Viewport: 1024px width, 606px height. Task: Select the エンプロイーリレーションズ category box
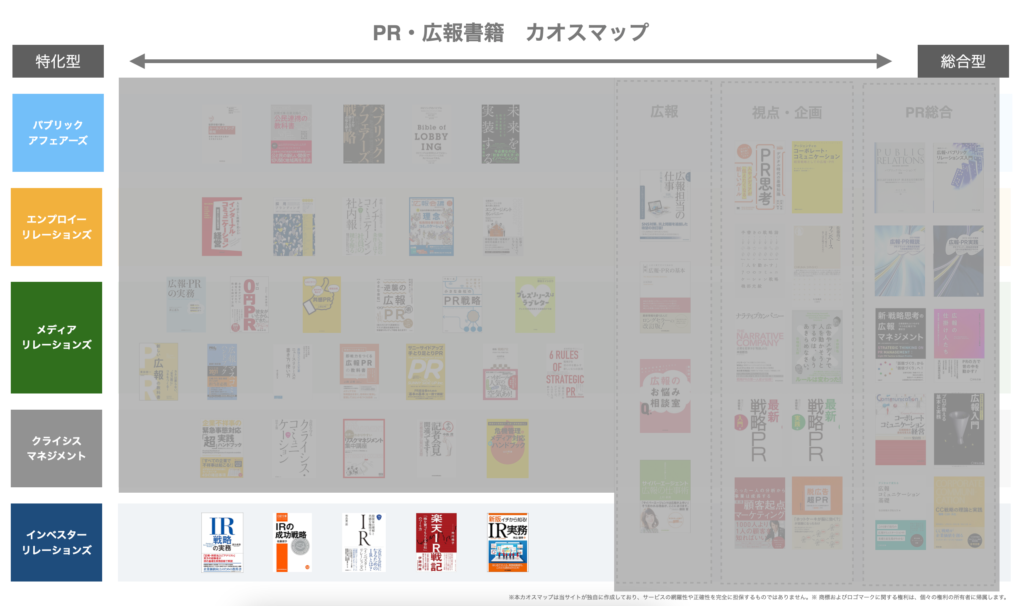pos(56,227)
